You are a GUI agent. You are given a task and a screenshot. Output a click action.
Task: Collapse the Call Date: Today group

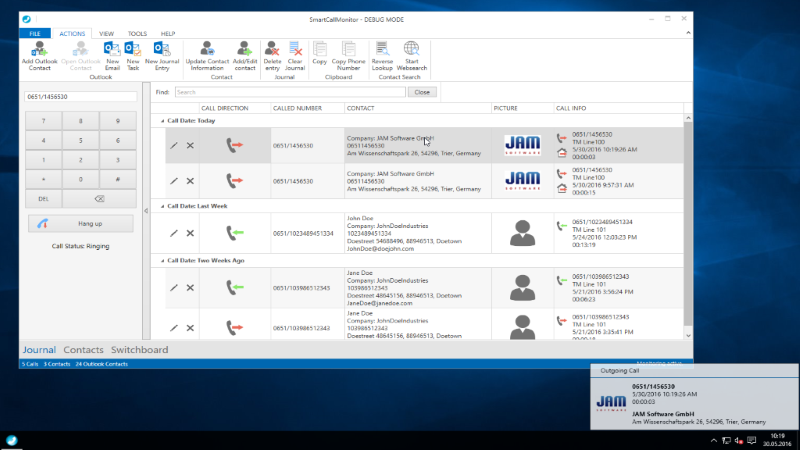coord(163,121)
